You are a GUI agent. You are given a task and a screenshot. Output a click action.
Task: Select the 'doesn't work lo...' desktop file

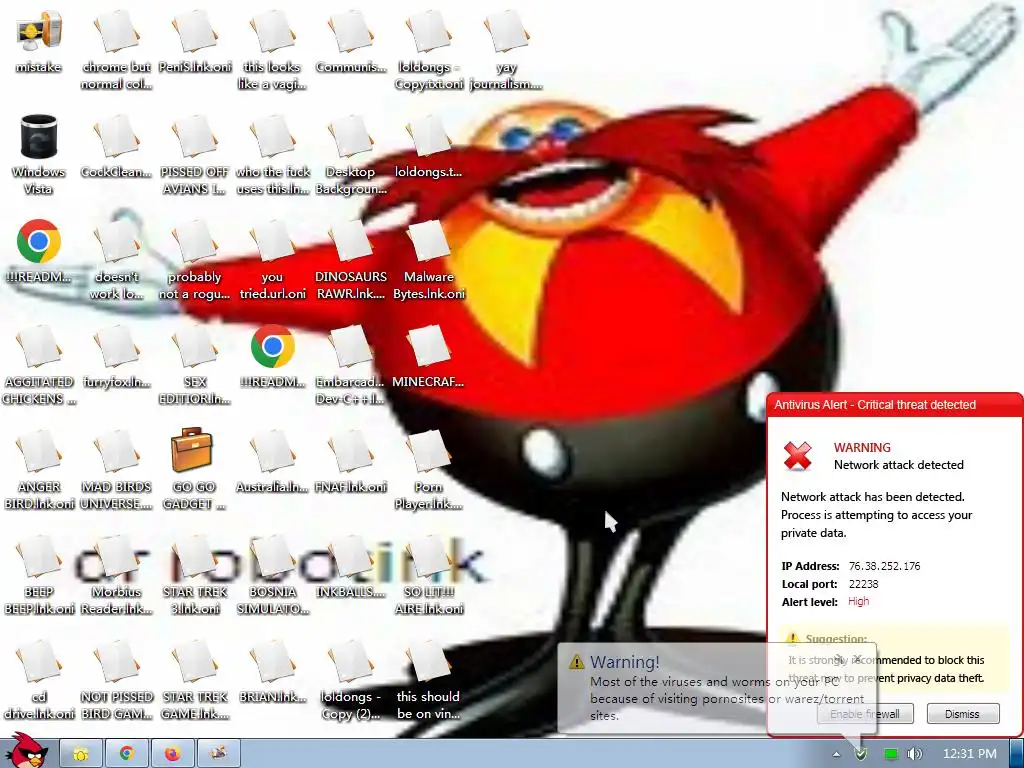pyautogui.click(x=117, y=260)
